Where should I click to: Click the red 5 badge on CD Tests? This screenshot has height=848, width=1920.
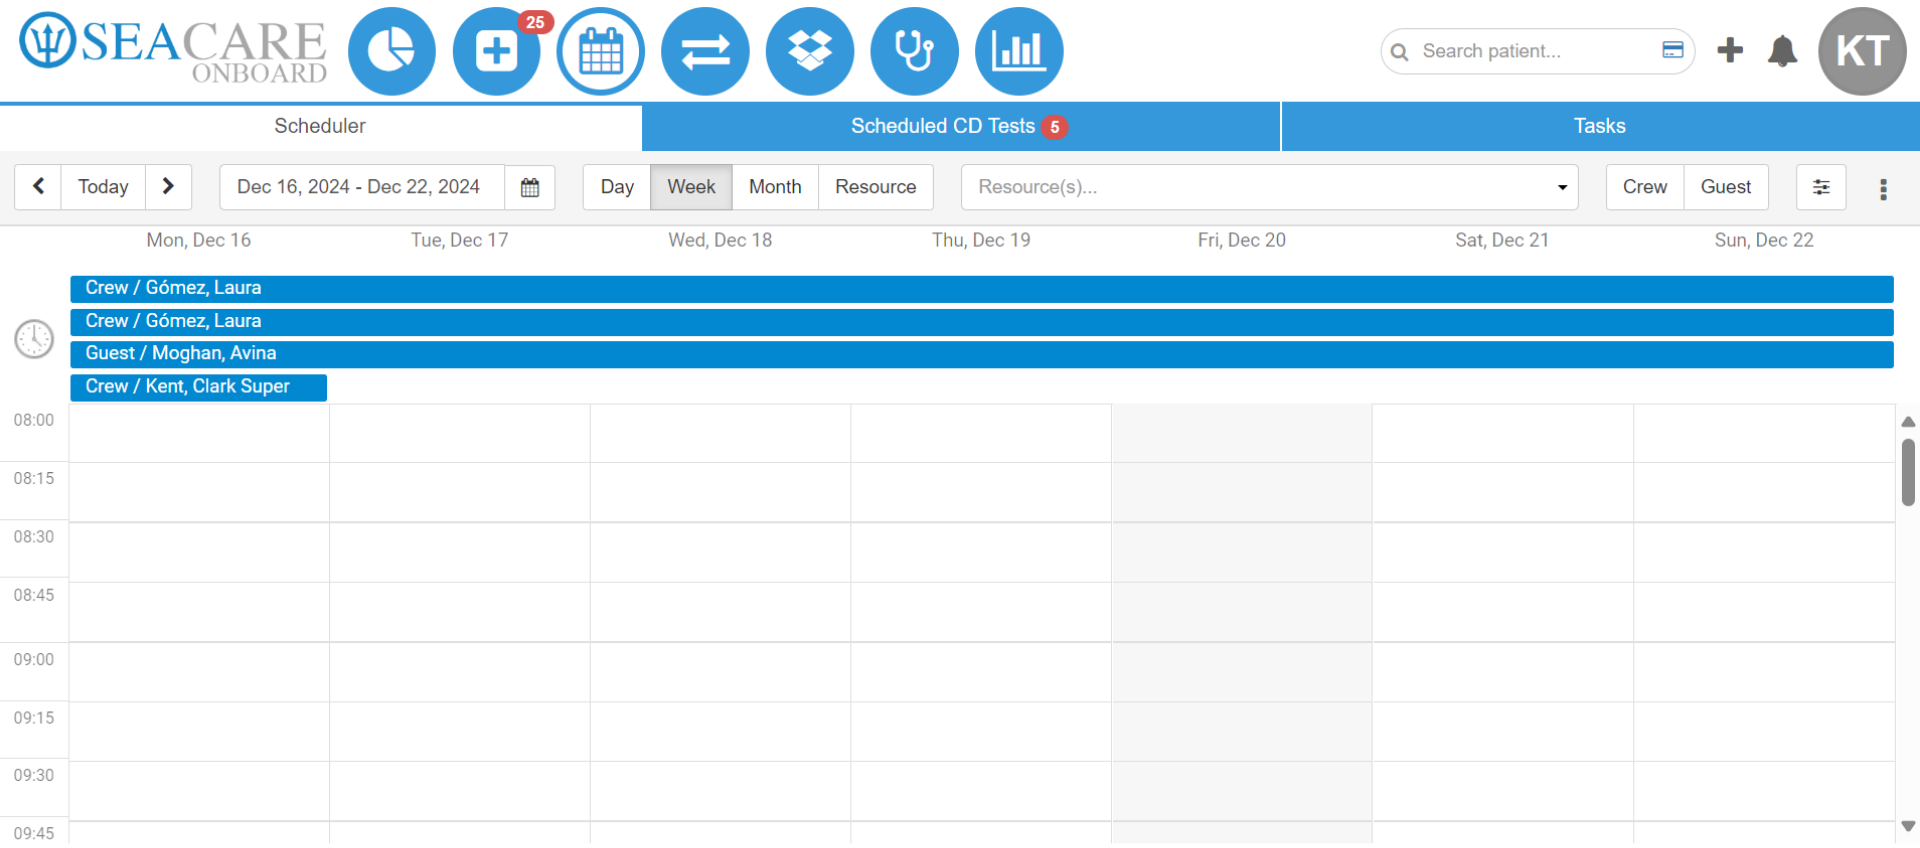(1054, 127)
